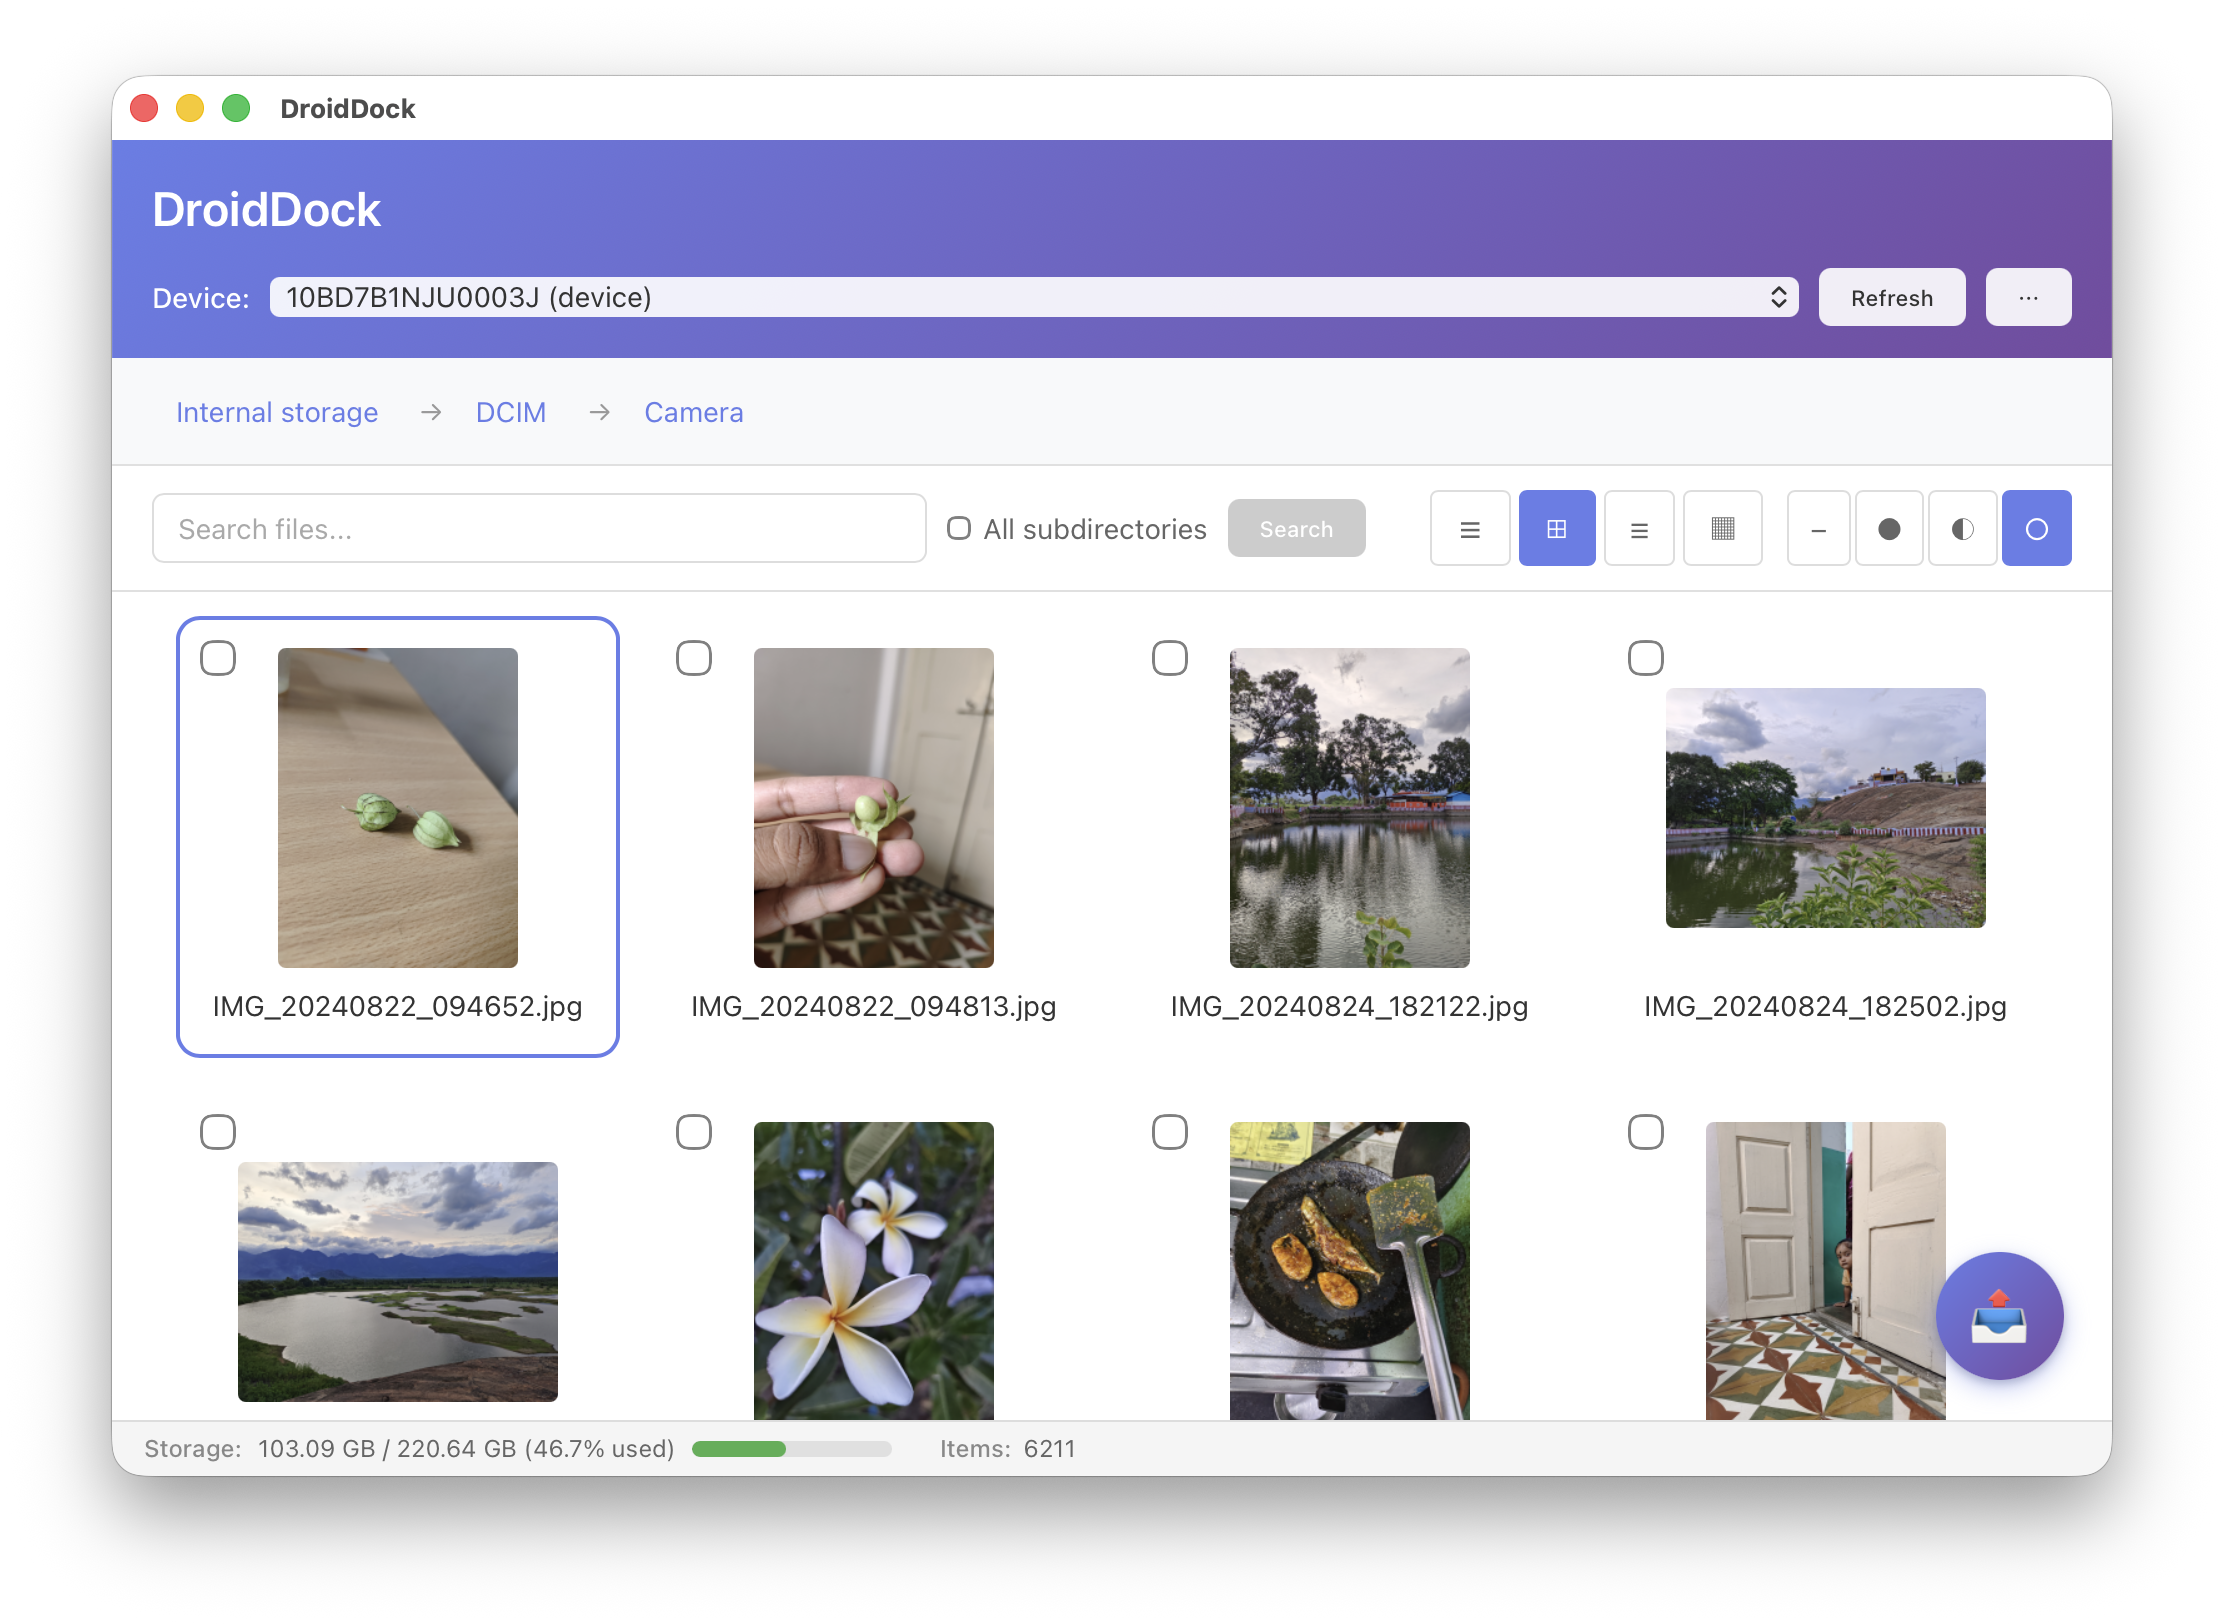Navigate to the Camera folder link
Screen dimensions: 2224x1624
click(693, 412)
